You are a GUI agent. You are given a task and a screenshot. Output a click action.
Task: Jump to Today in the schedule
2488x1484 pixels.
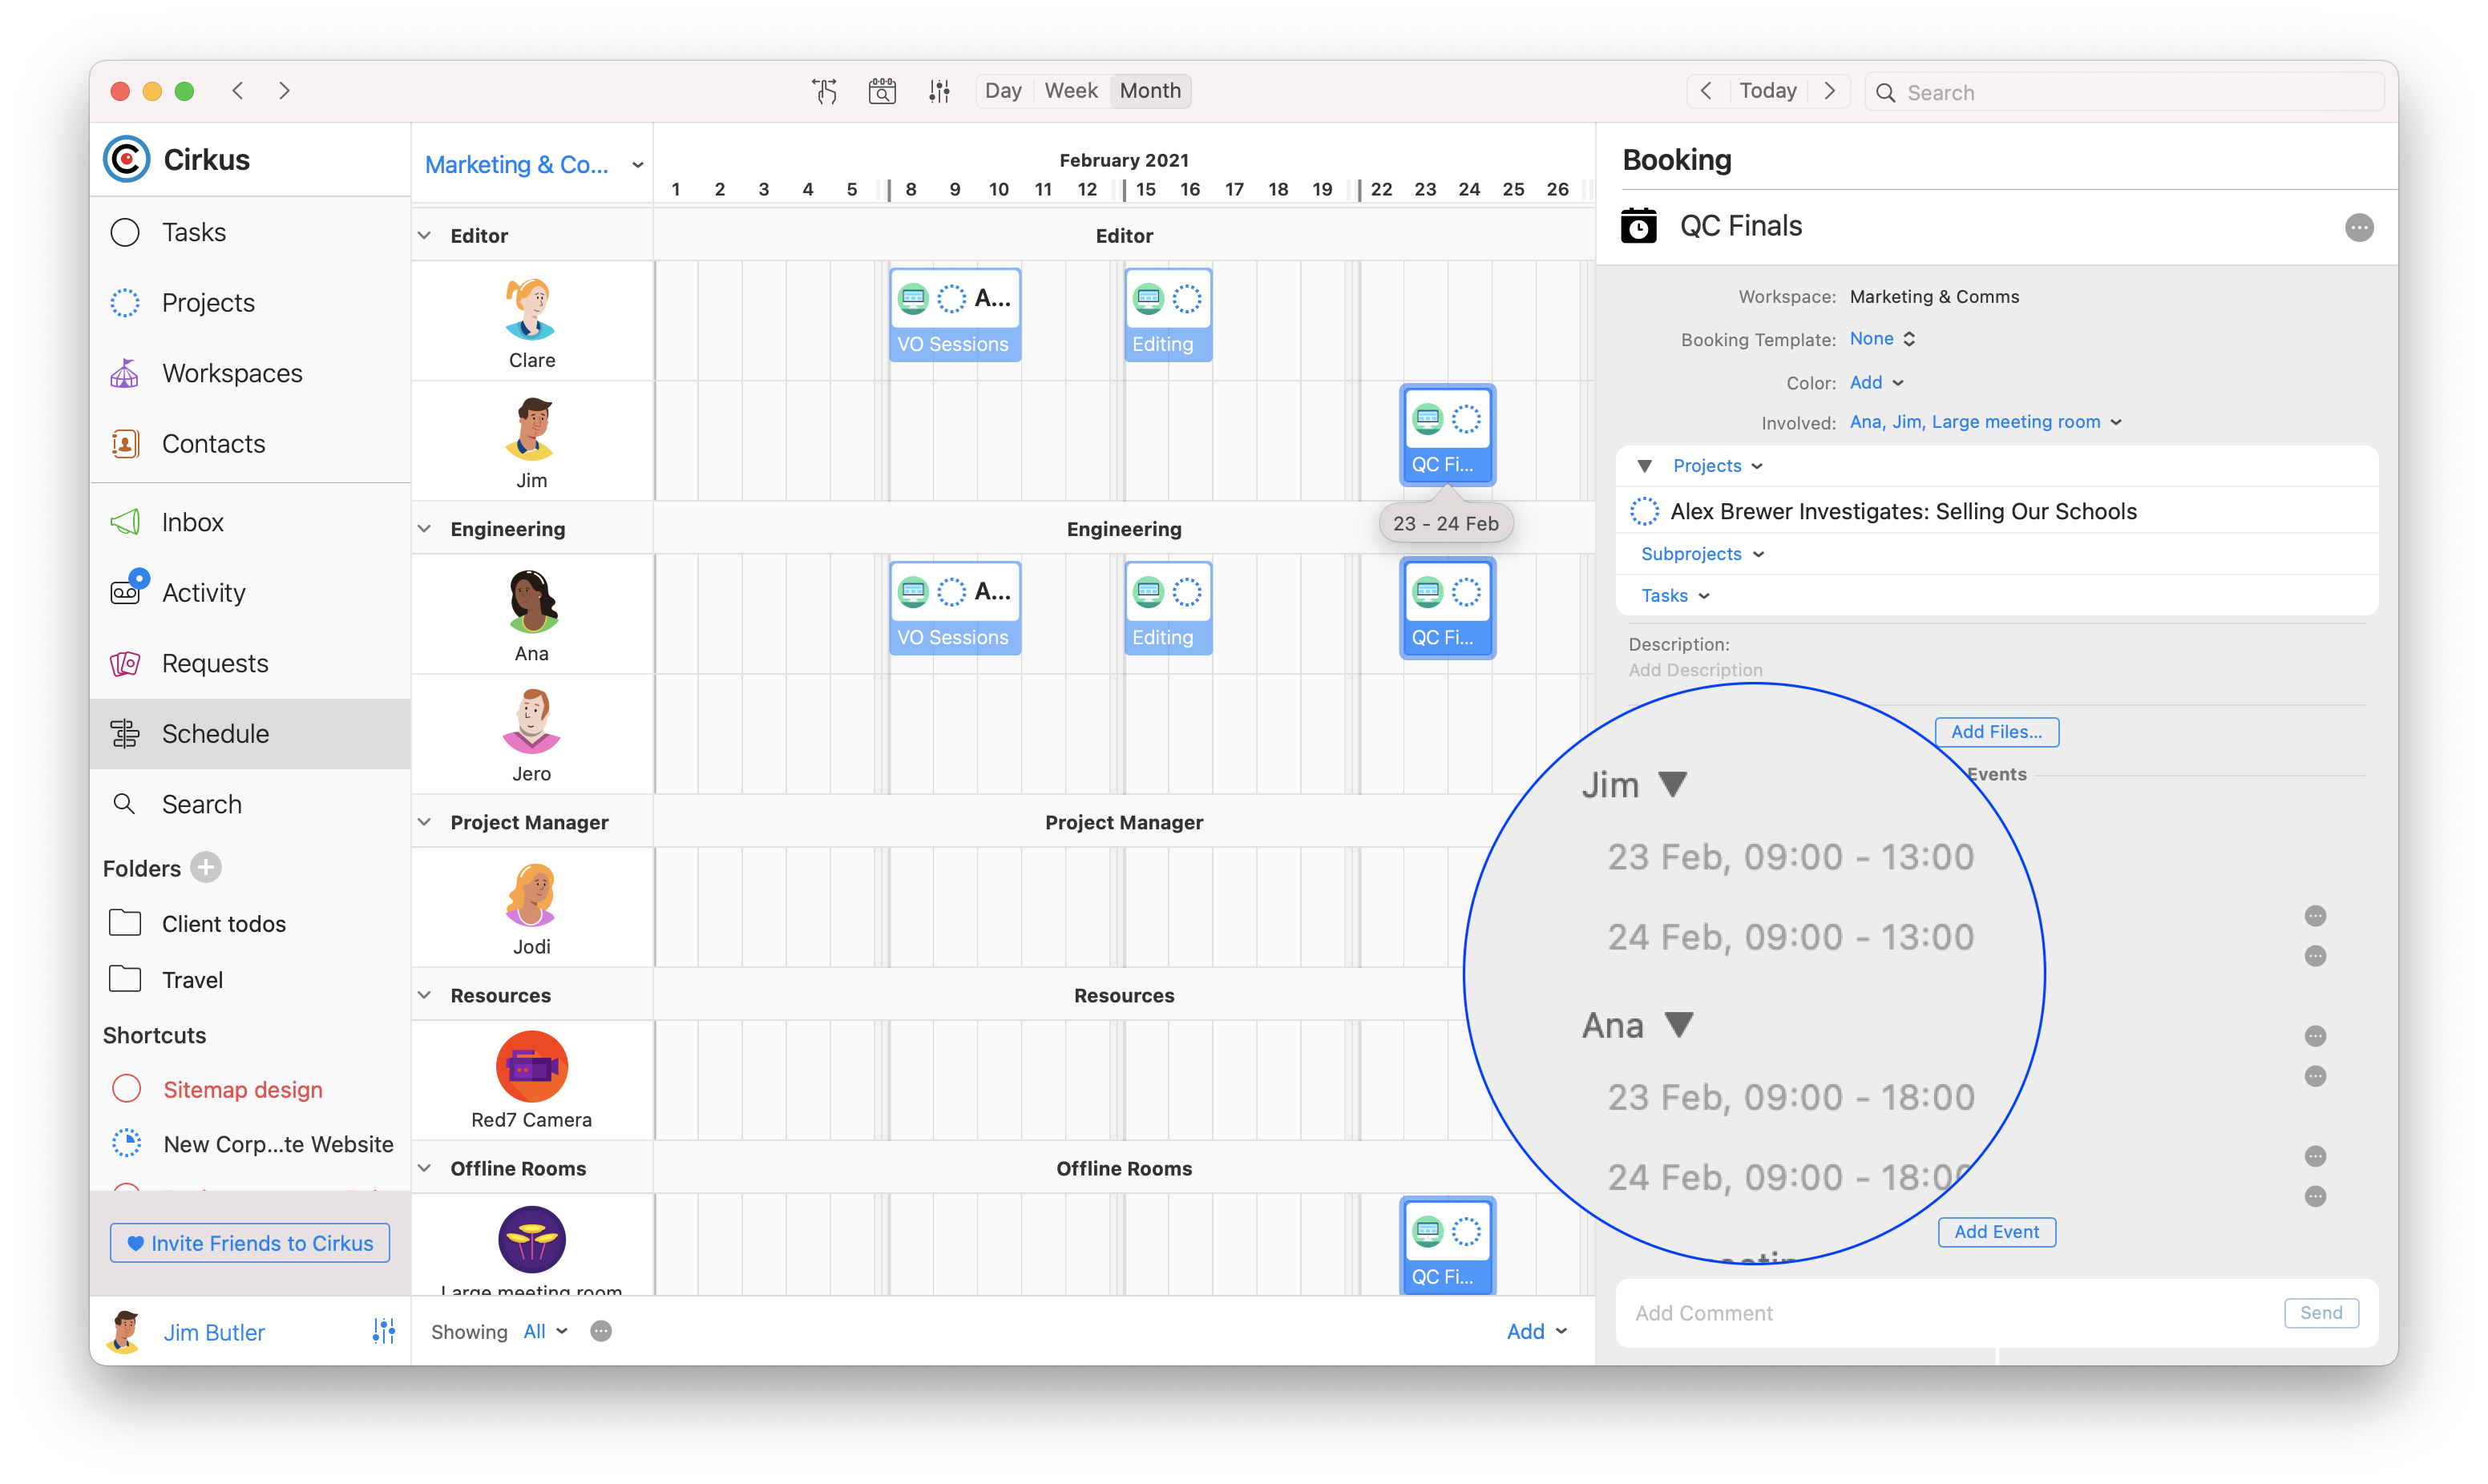[1768, 91]
